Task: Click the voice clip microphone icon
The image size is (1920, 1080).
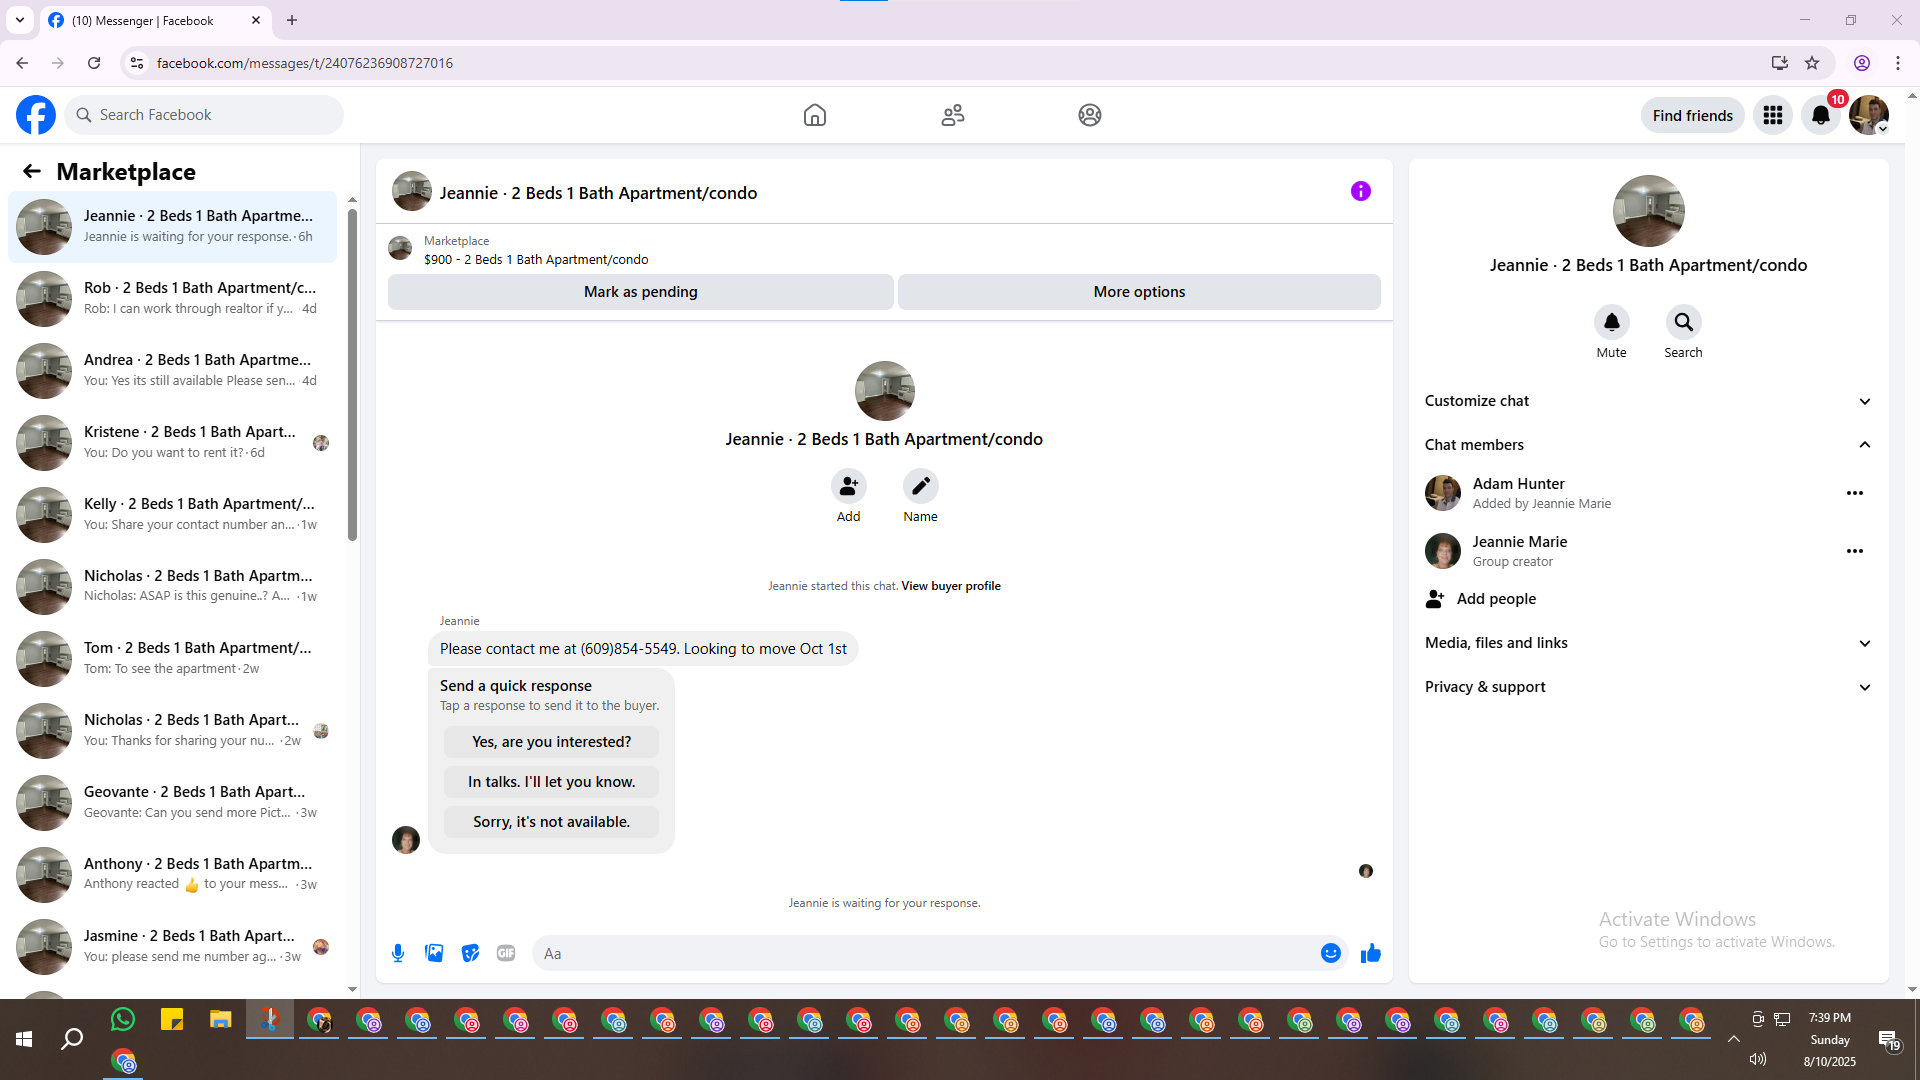Action: pos(398,953)
